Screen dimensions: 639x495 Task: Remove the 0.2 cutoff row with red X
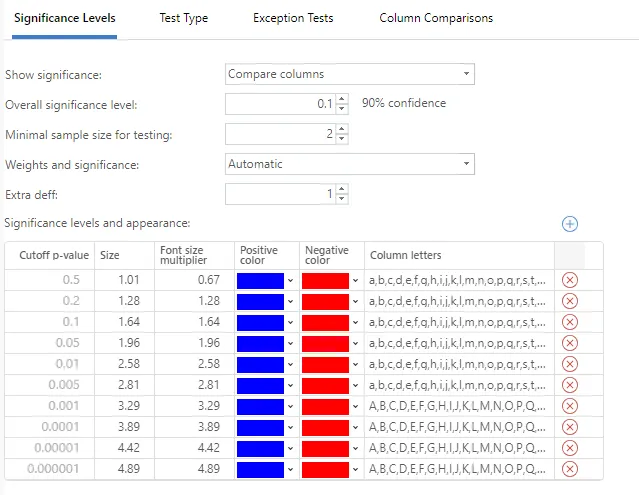(570, 301)
